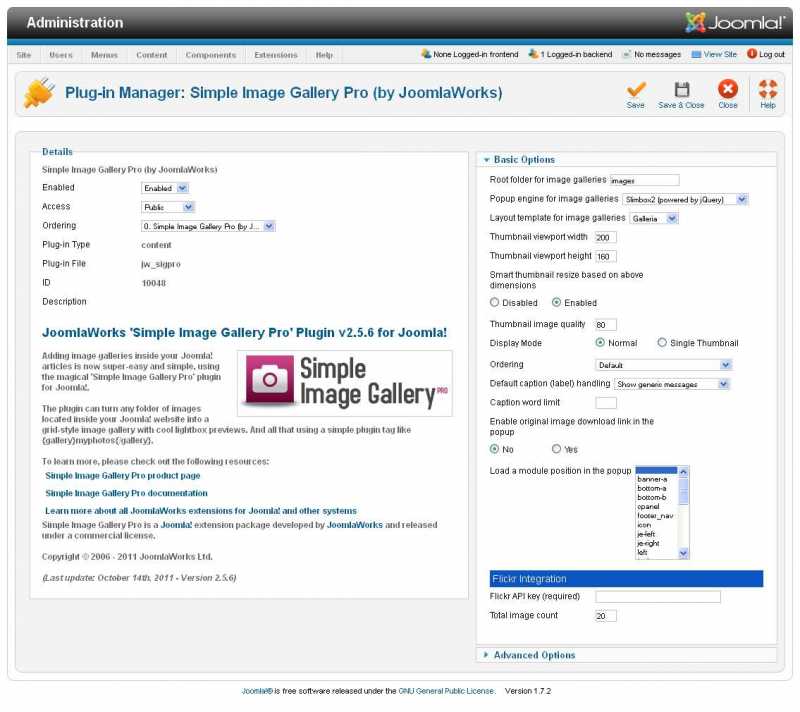Open Simple Image Gallery Pro product page link

[x=122, y=475]
